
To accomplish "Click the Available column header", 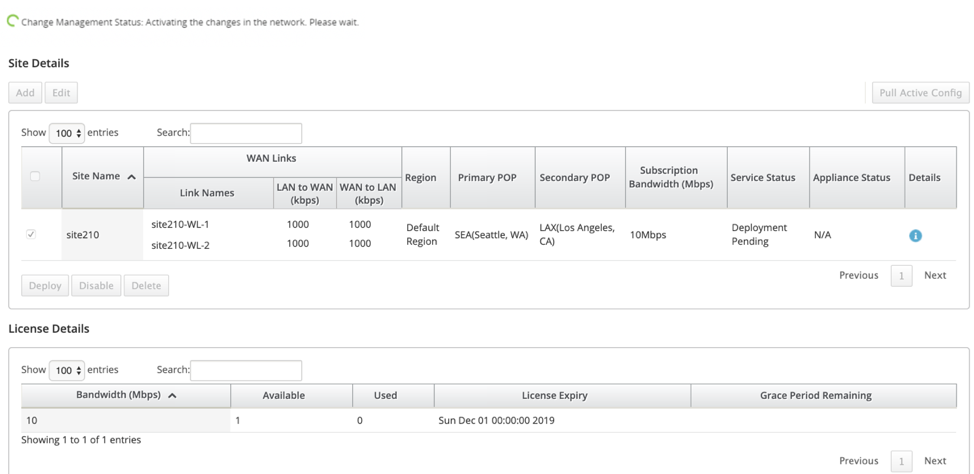I will point(291,395).
